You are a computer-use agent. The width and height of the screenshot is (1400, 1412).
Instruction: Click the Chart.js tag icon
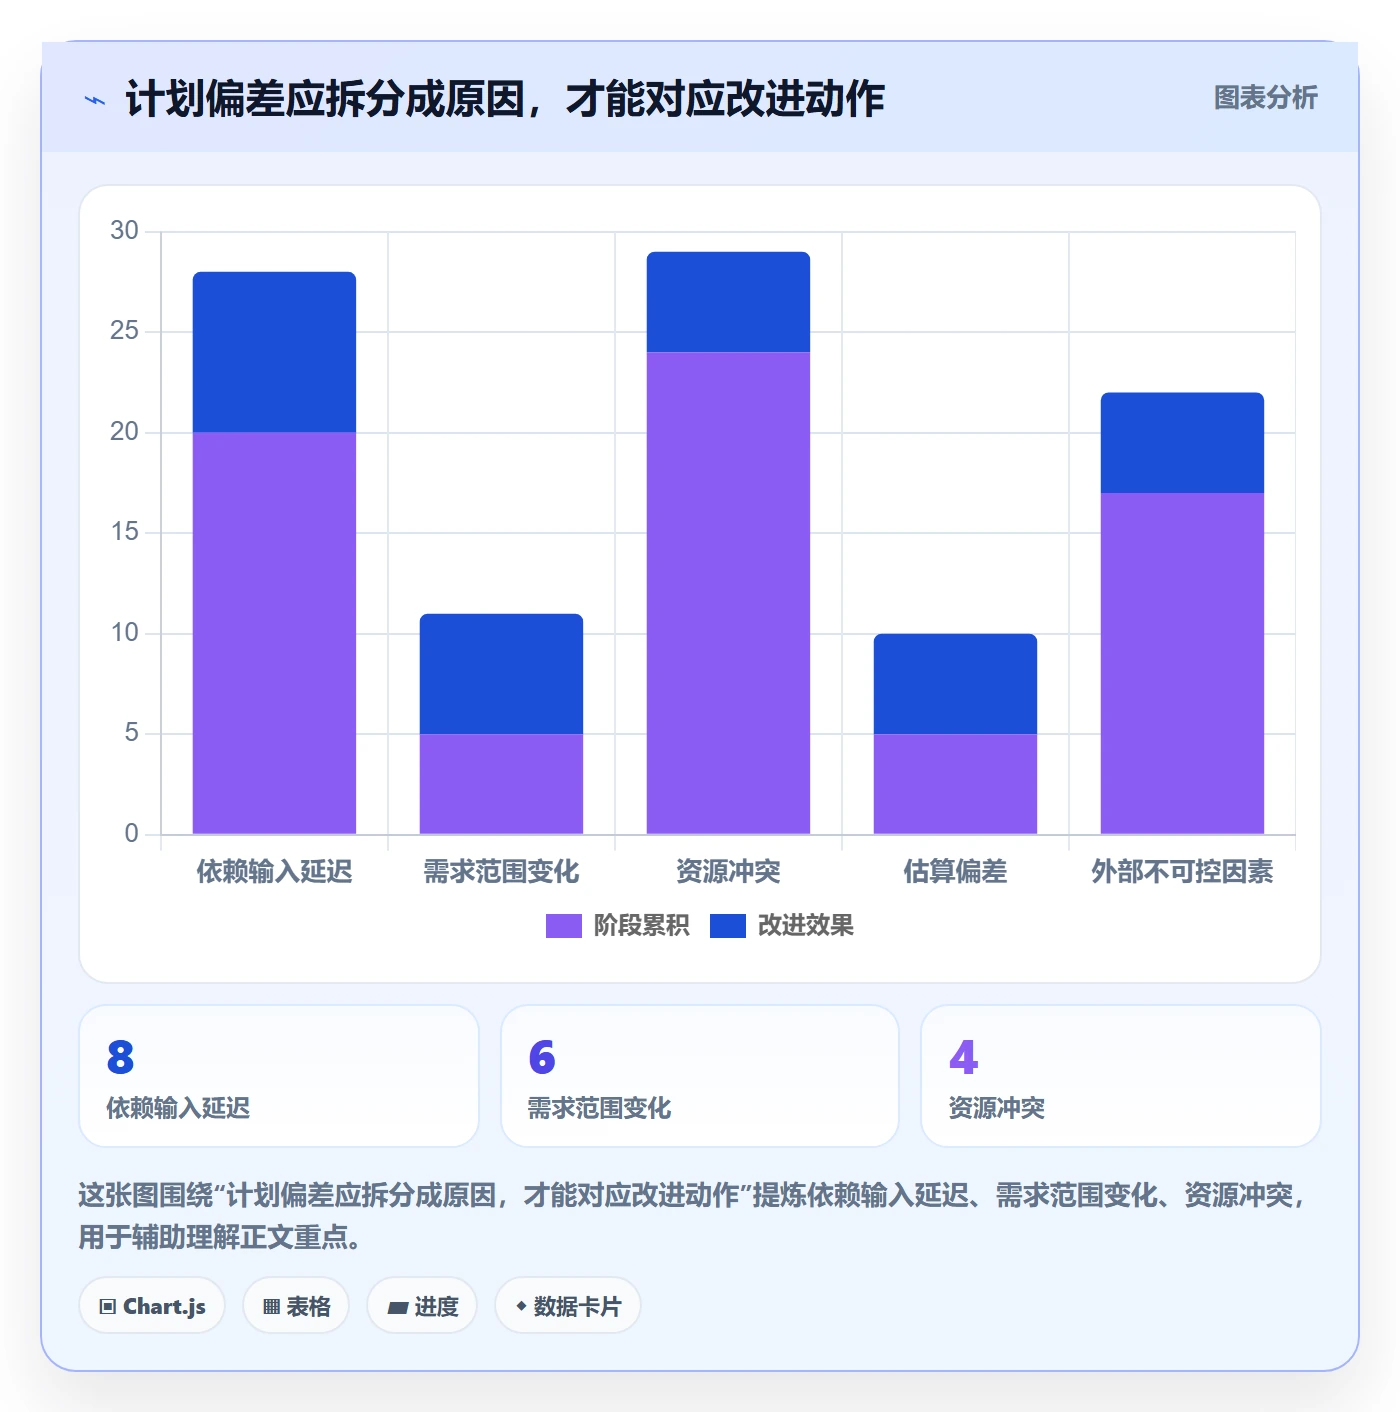(108, 1306)
